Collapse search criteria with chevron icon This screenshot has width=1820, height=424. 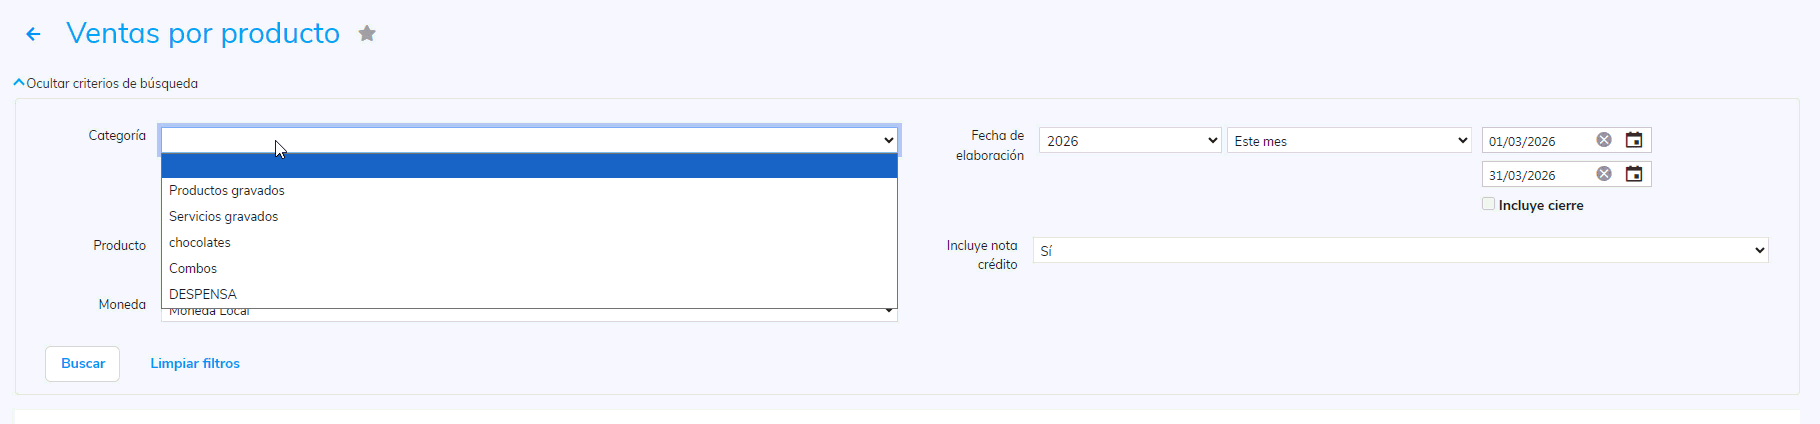(19, 83)
